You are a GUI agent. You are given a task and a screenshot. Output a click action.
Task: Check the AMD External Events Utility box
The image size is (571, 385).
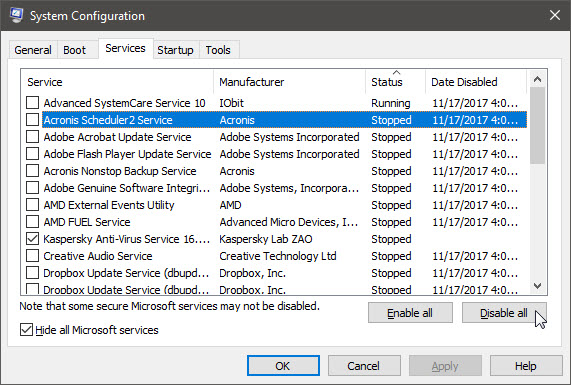coord(32,205)
